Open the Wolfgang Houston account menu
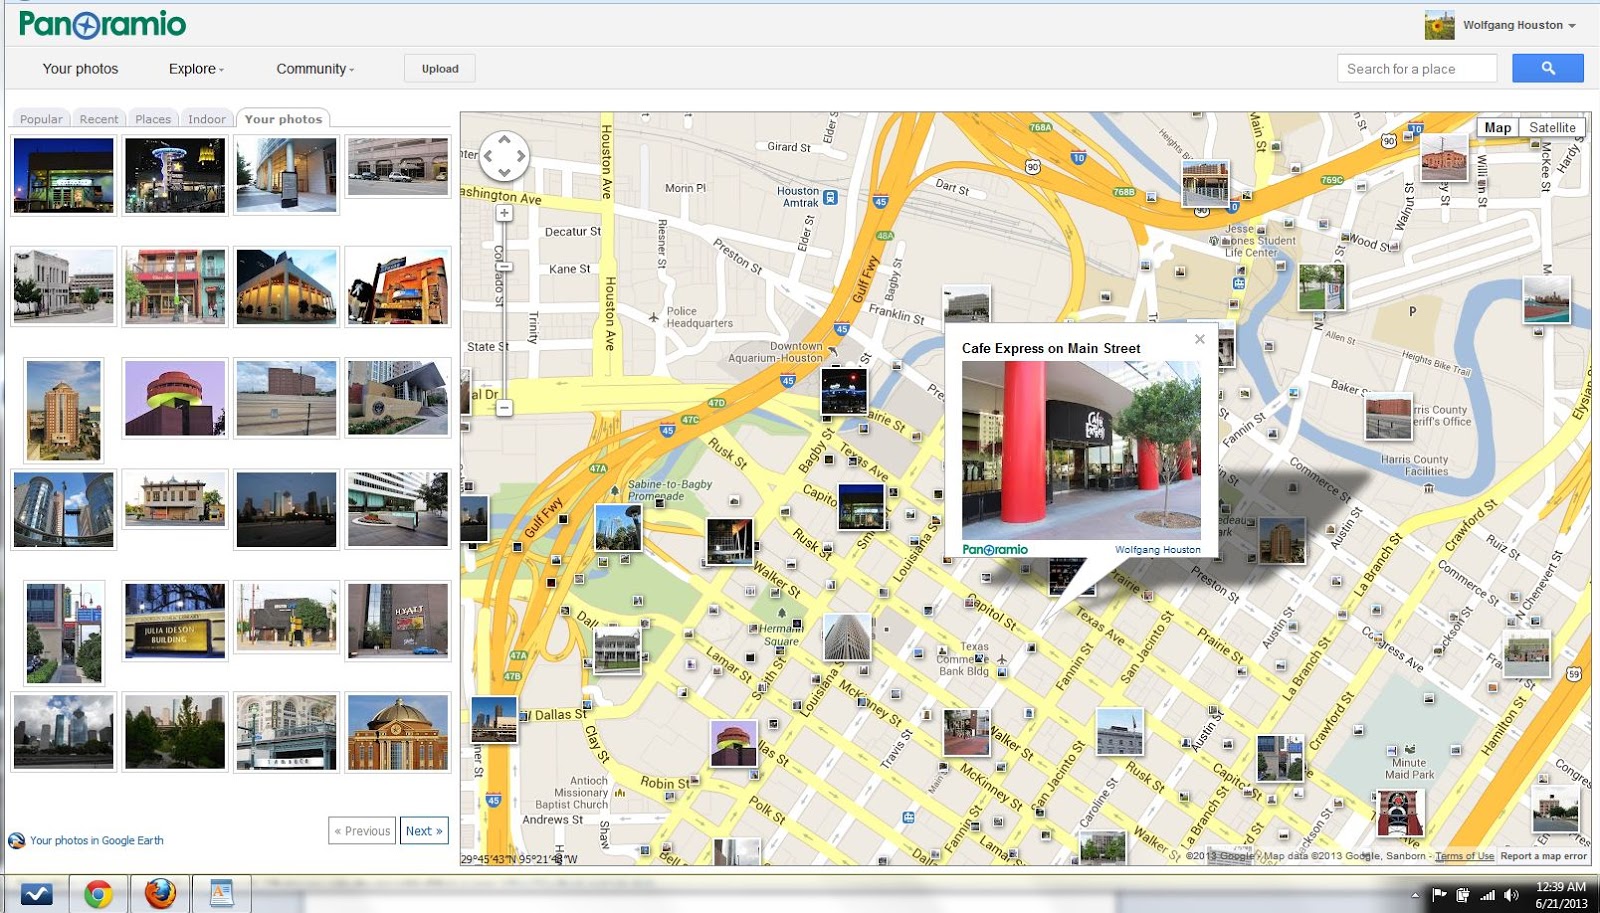The height and width of the screenshot is (913, 1600). coord(1518,25)
